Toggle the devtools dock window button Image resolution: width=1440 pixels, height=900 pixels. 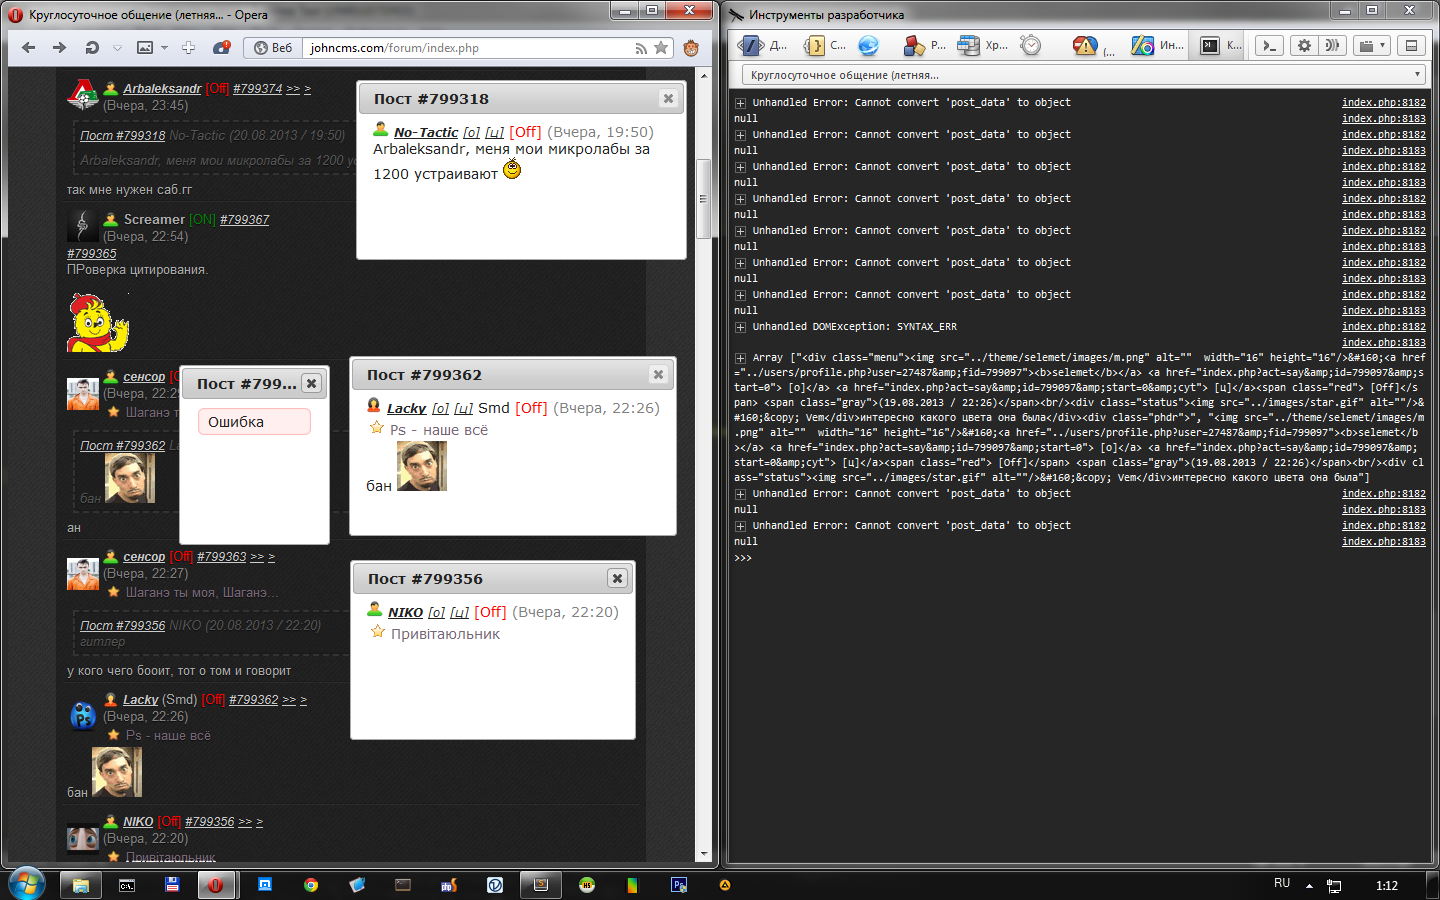click(1411, 45)
